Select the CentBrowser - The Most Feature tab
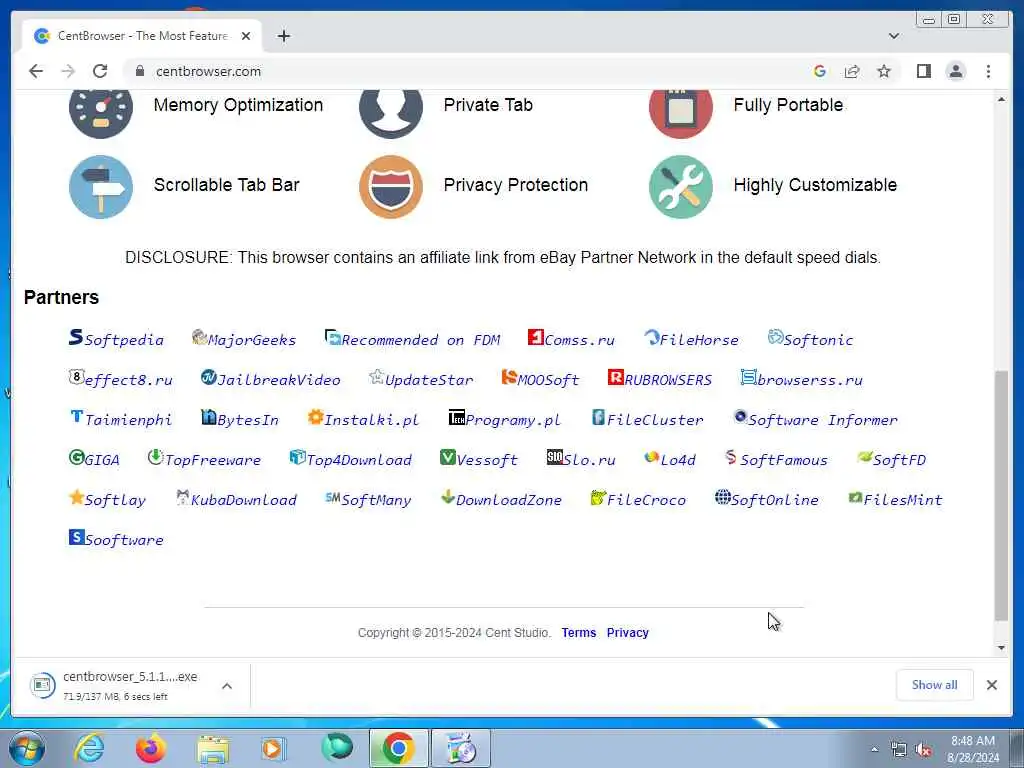This screenshot has width=1024, height=768. [x=142, y=36]
